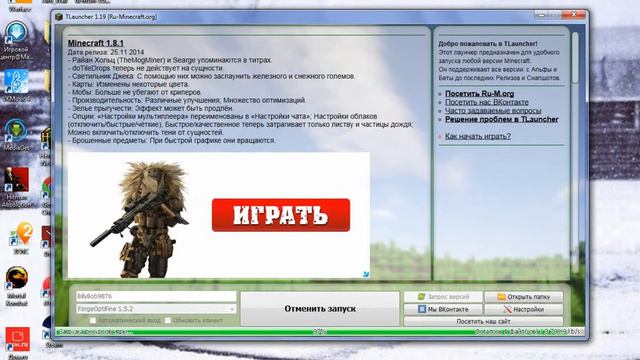Click the Дата релиза: 25.11.2014 line
This screenshot has width=640, height=360.
tap(106, 52)
